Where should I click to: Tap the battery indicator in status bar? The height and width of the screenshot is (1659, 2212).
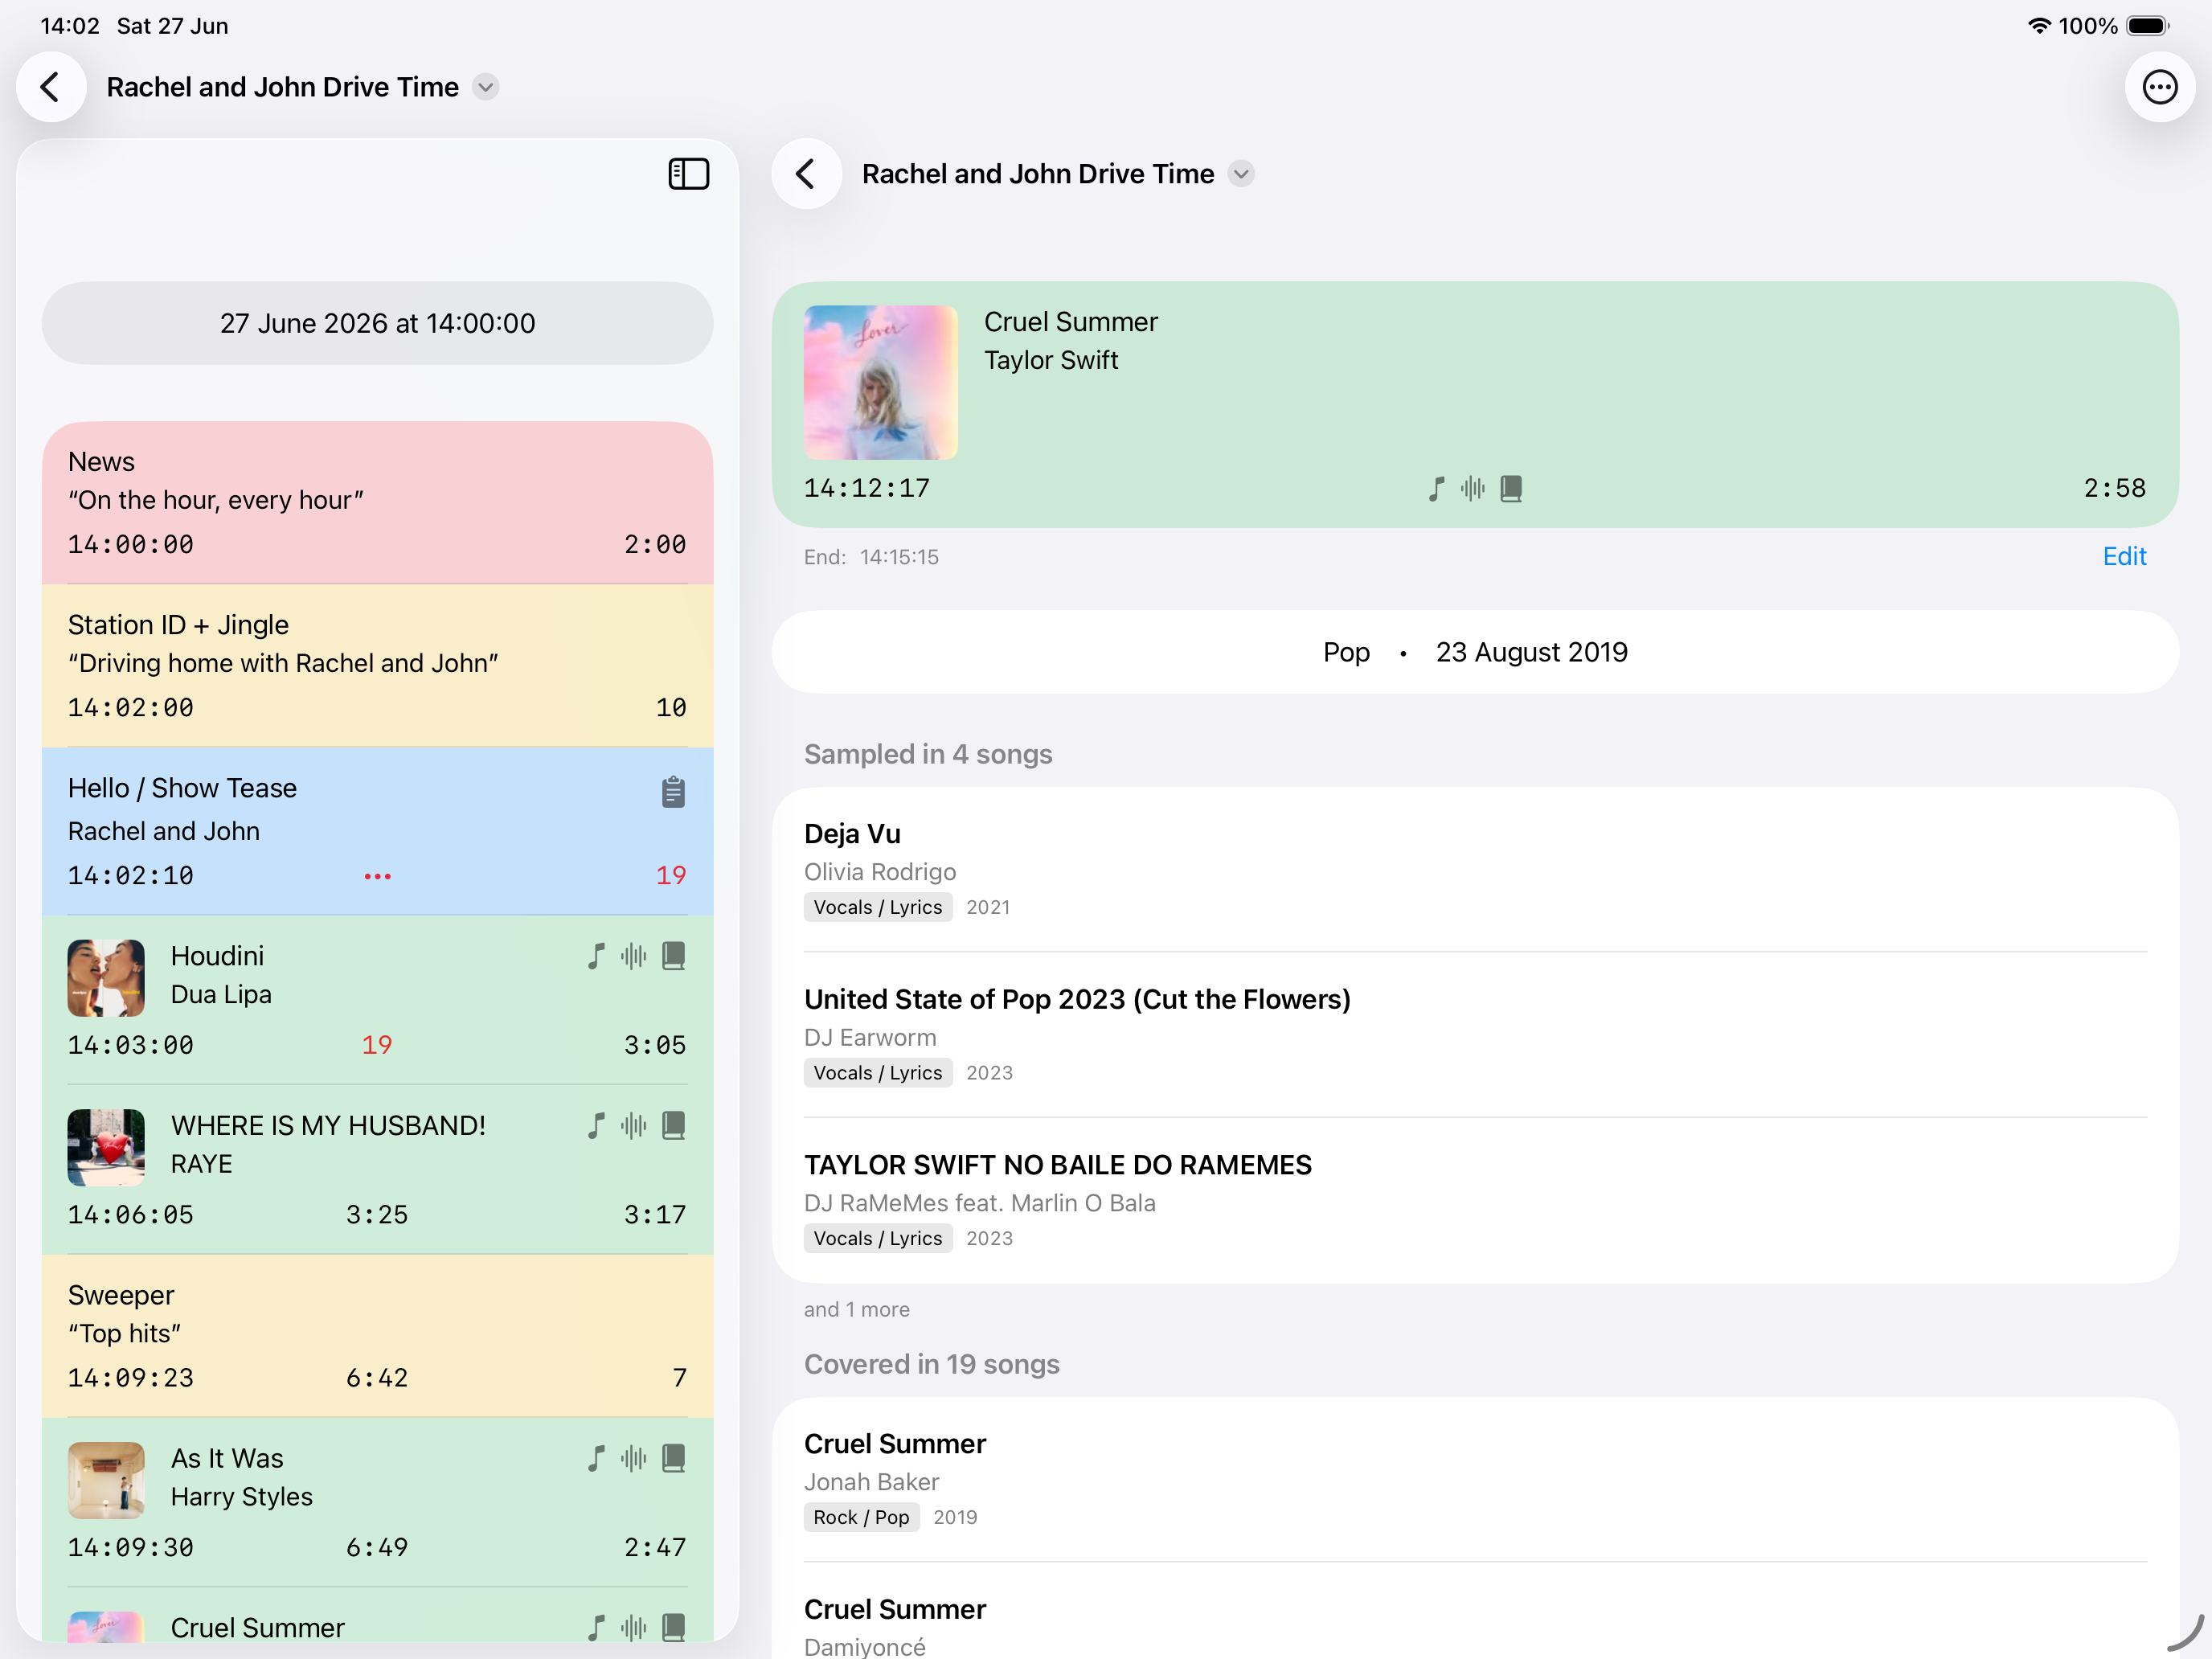point(2147,26)
